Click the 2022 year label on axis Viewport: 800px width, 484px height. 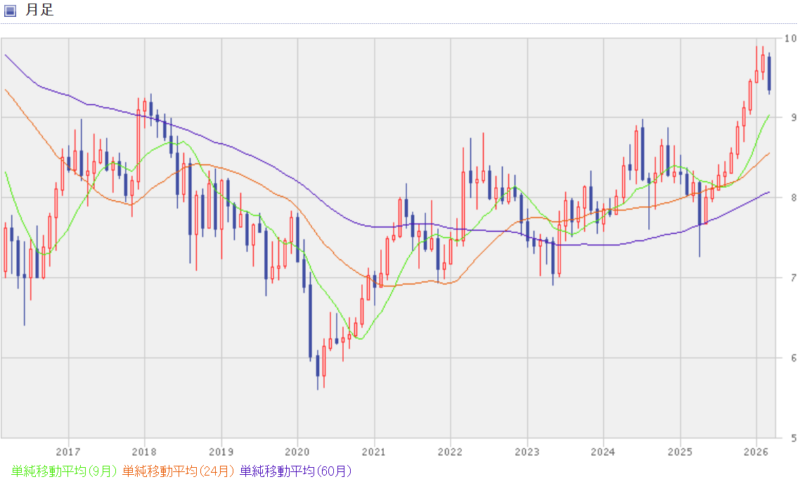pyautogui.click(x=450, y=452)
